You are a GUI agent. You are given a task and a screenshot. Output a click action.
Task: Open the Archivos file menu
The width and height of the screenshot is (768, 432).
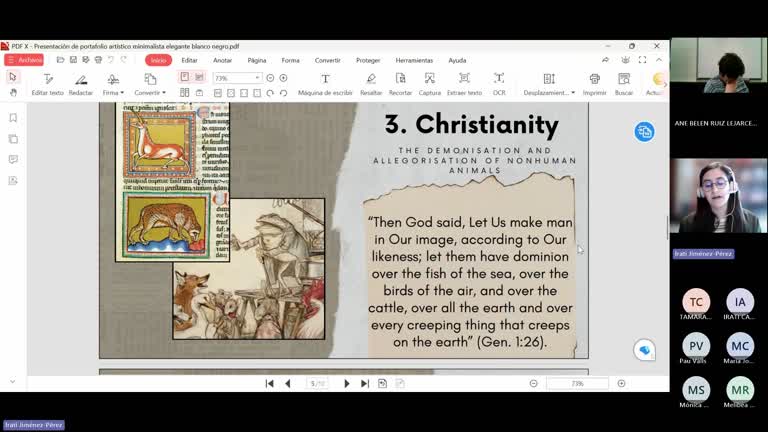point(24,60)
